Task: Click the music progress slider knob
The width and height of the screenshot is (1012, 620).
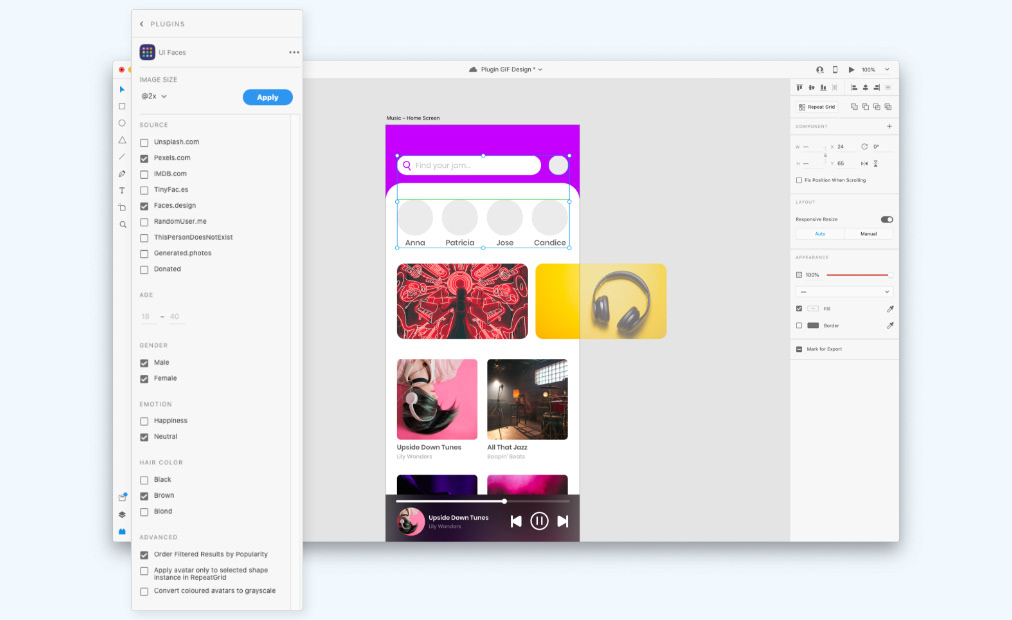Action: (x=504, y=501)
